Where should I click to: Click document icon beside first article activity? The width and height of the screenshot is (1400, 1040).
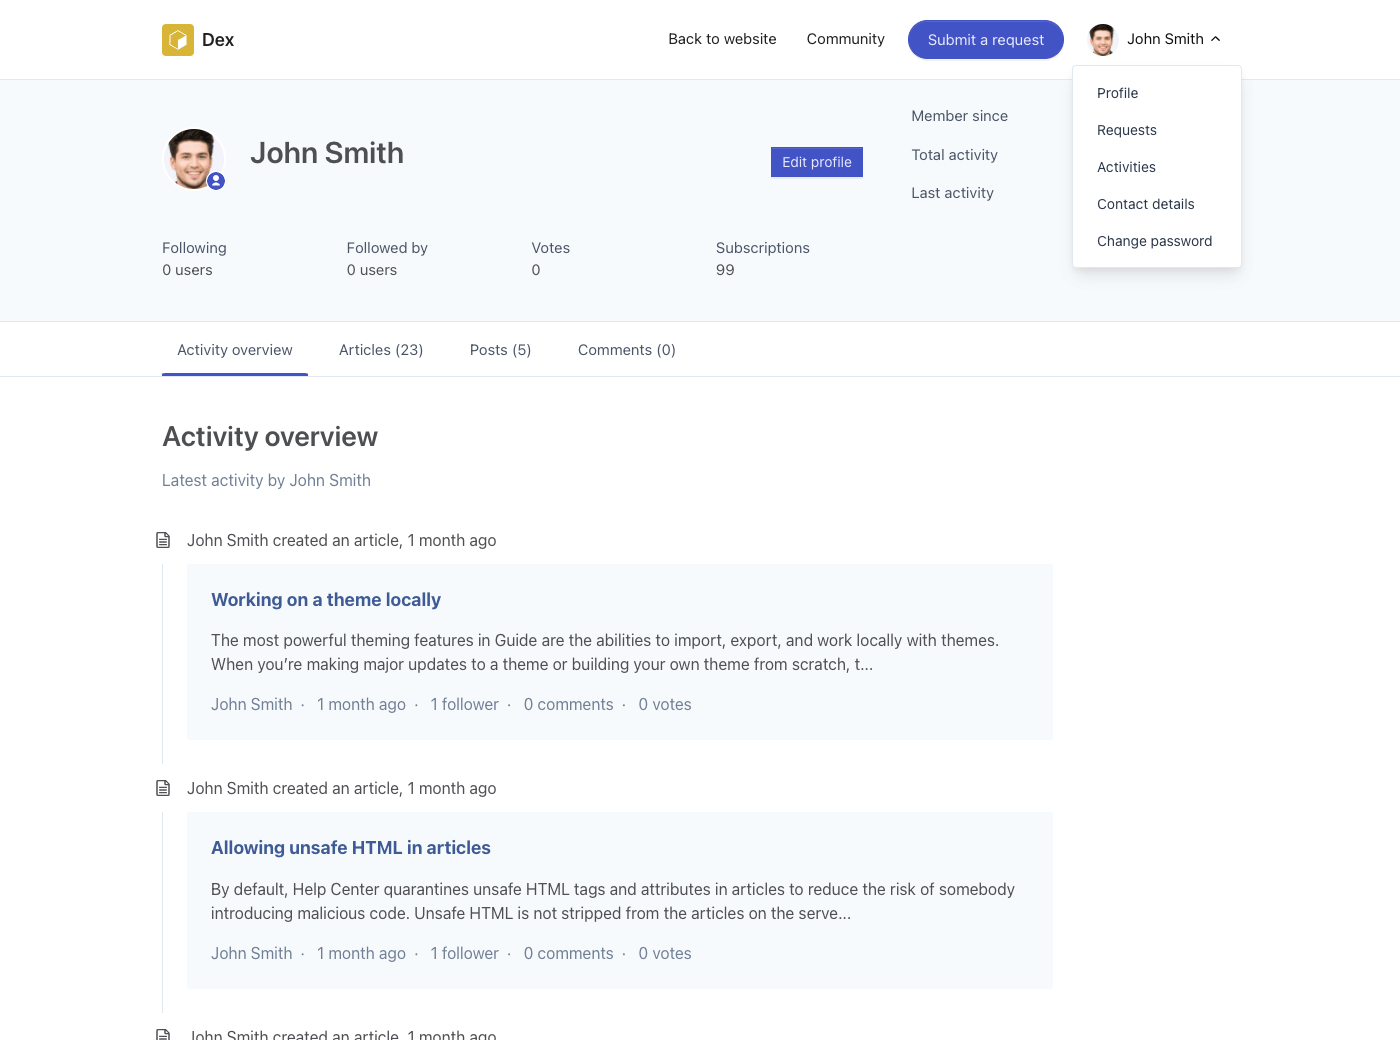pyautogui.click(x=163, y=540)
